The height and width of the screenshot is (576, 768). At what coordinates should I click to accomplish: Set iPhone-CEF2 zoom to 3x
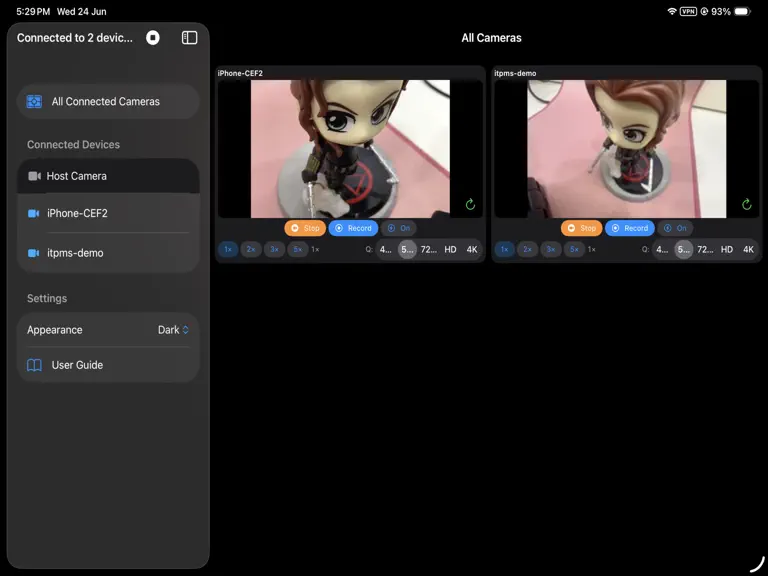pos(274,249)
